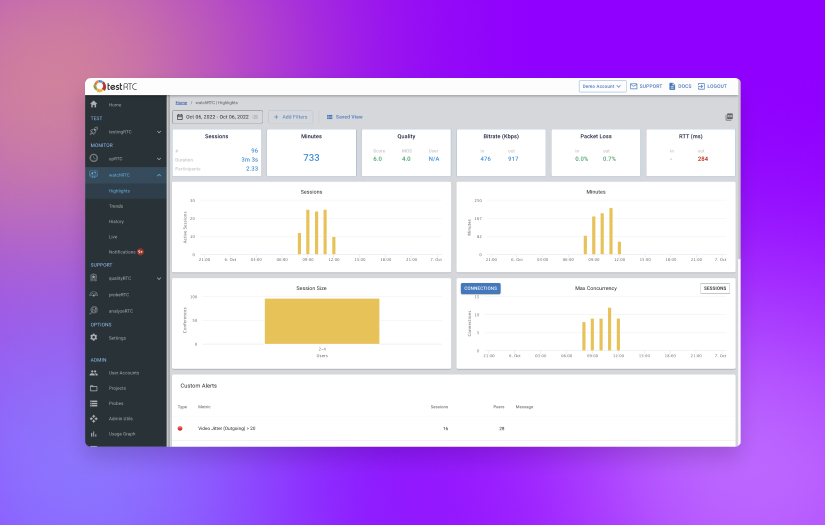Open the date range picker Oct 06, 2022

pyautogui.click(x=217, y=117)
